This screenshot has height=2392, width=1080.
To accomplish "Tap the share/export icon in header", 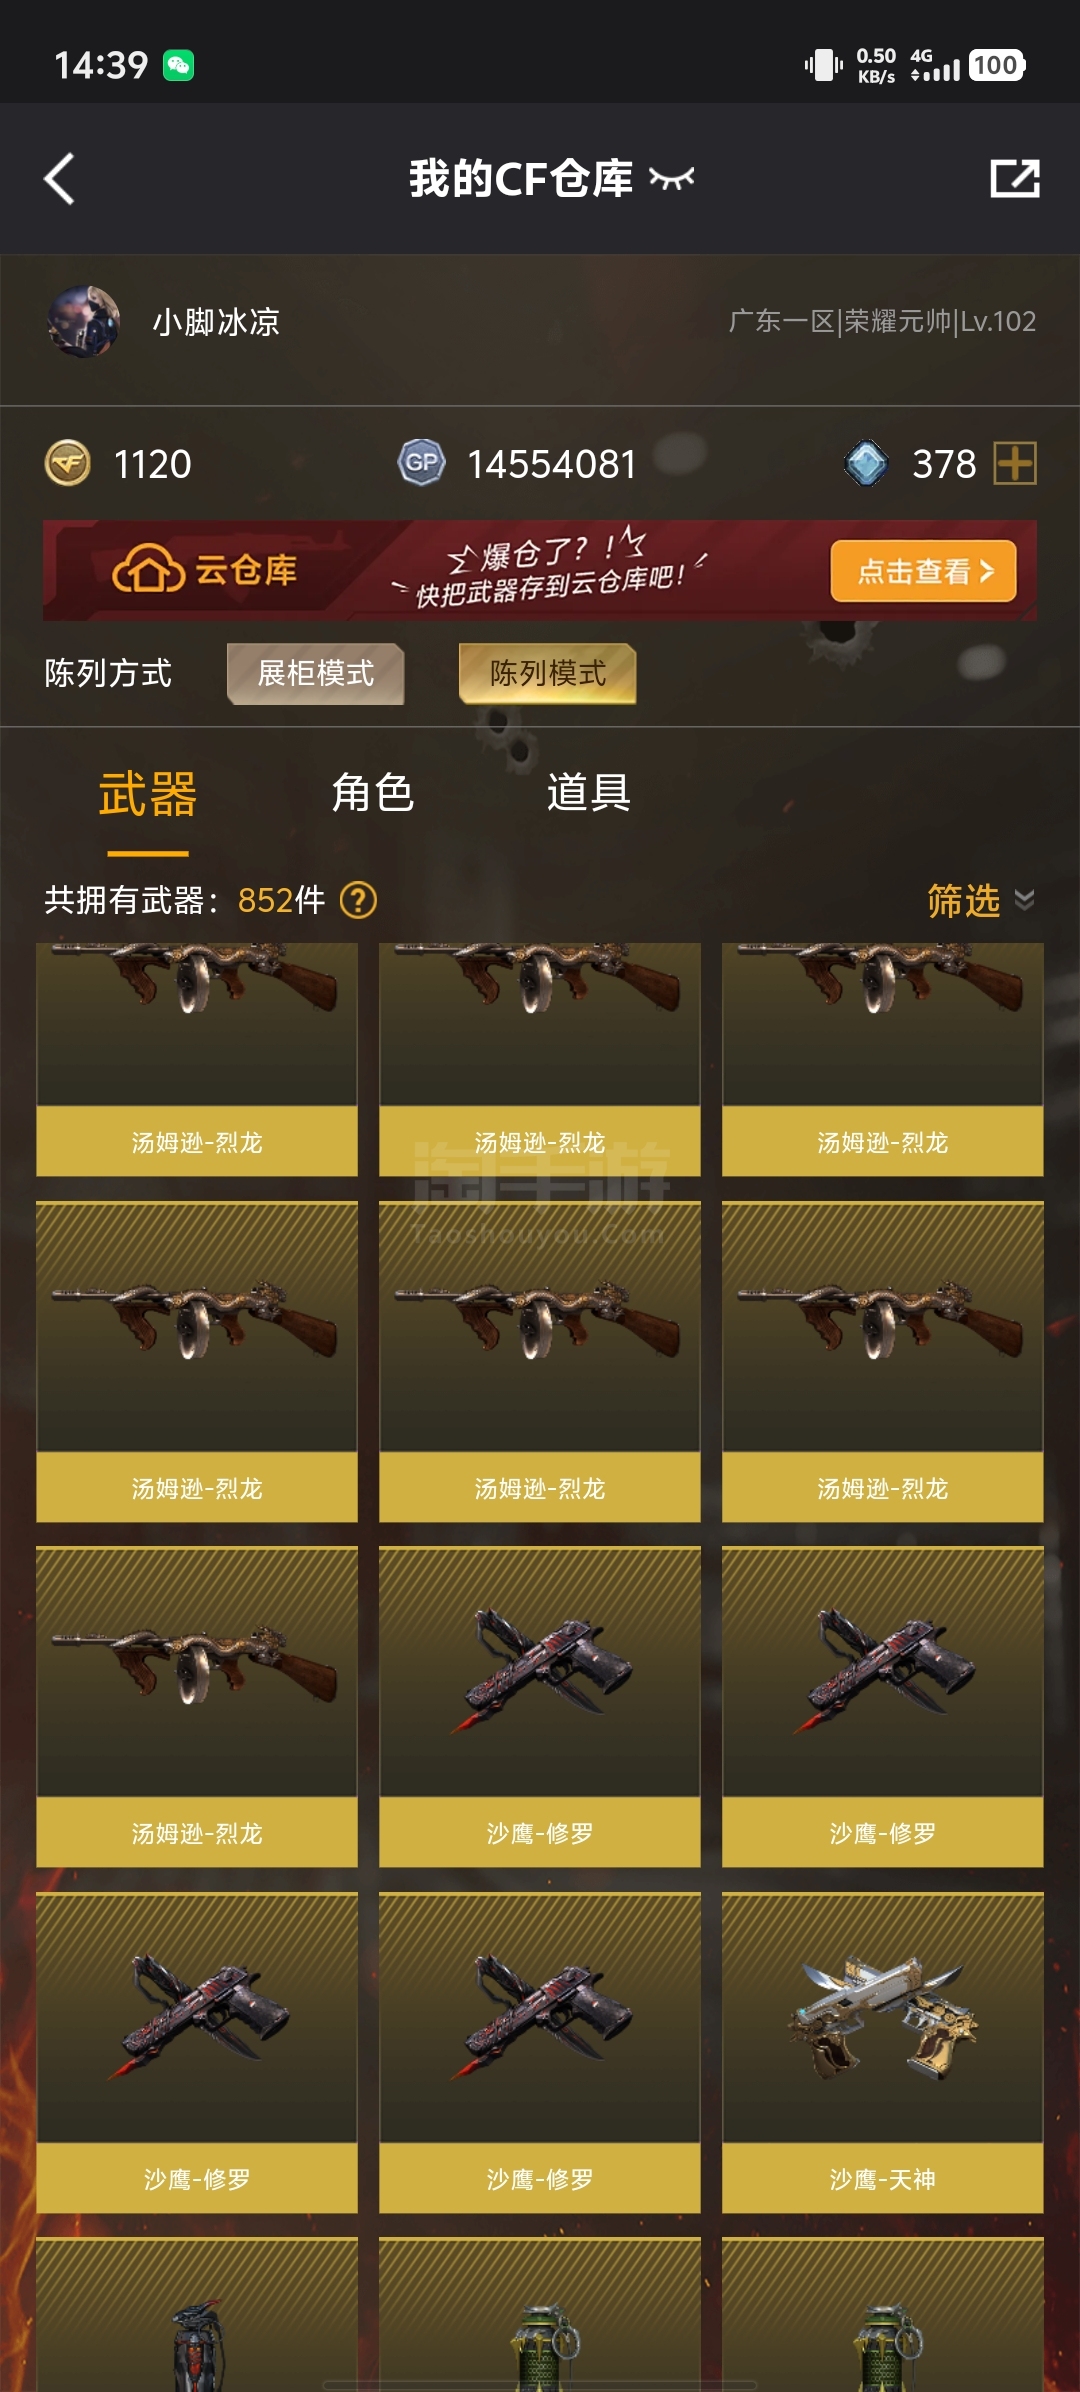I will click(x=1015, y=179).
